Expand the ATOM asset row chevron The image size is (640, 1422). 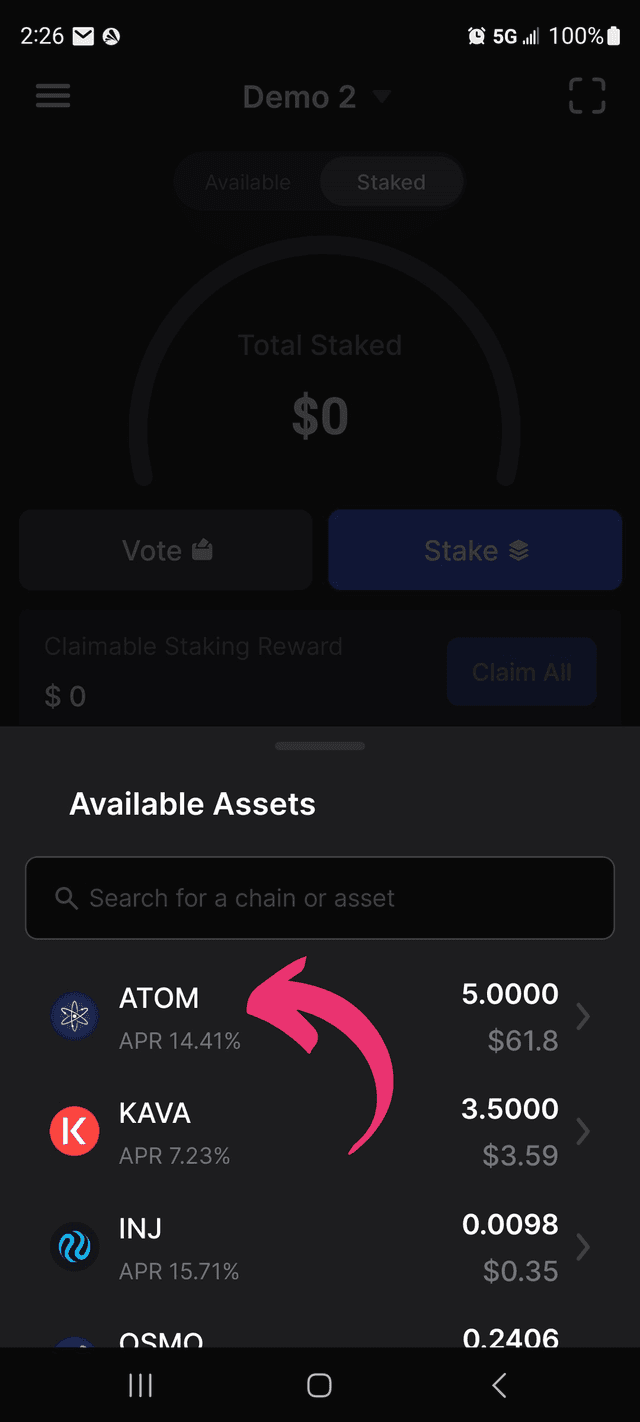pos(583,1016)
